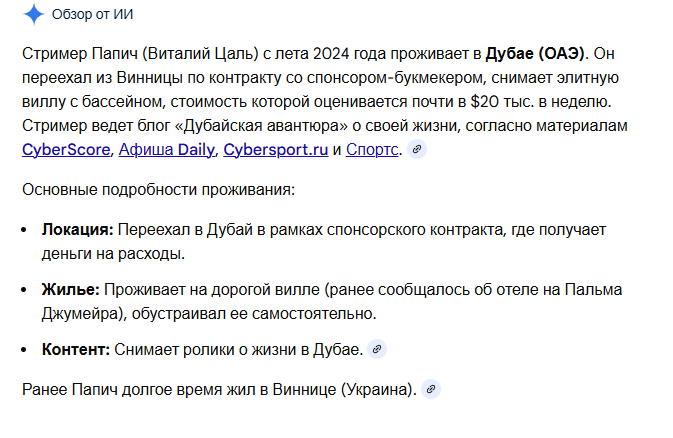
Task: Open the CyberScore source link
Action: 65,150
